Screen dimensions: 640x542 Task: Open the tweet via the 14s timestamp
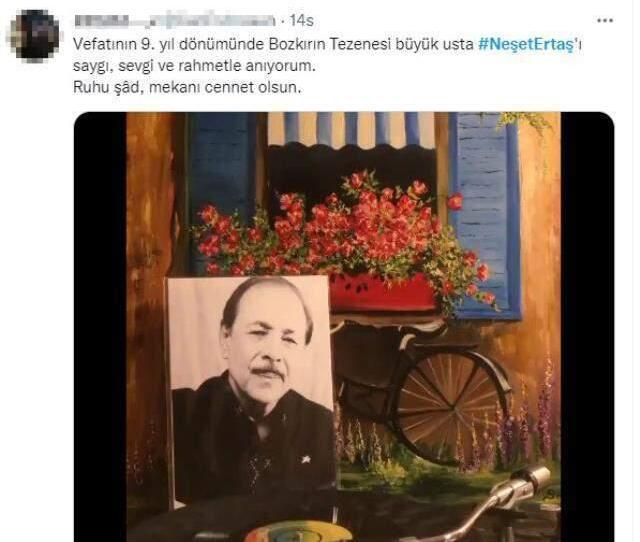(x=301, y=20)
